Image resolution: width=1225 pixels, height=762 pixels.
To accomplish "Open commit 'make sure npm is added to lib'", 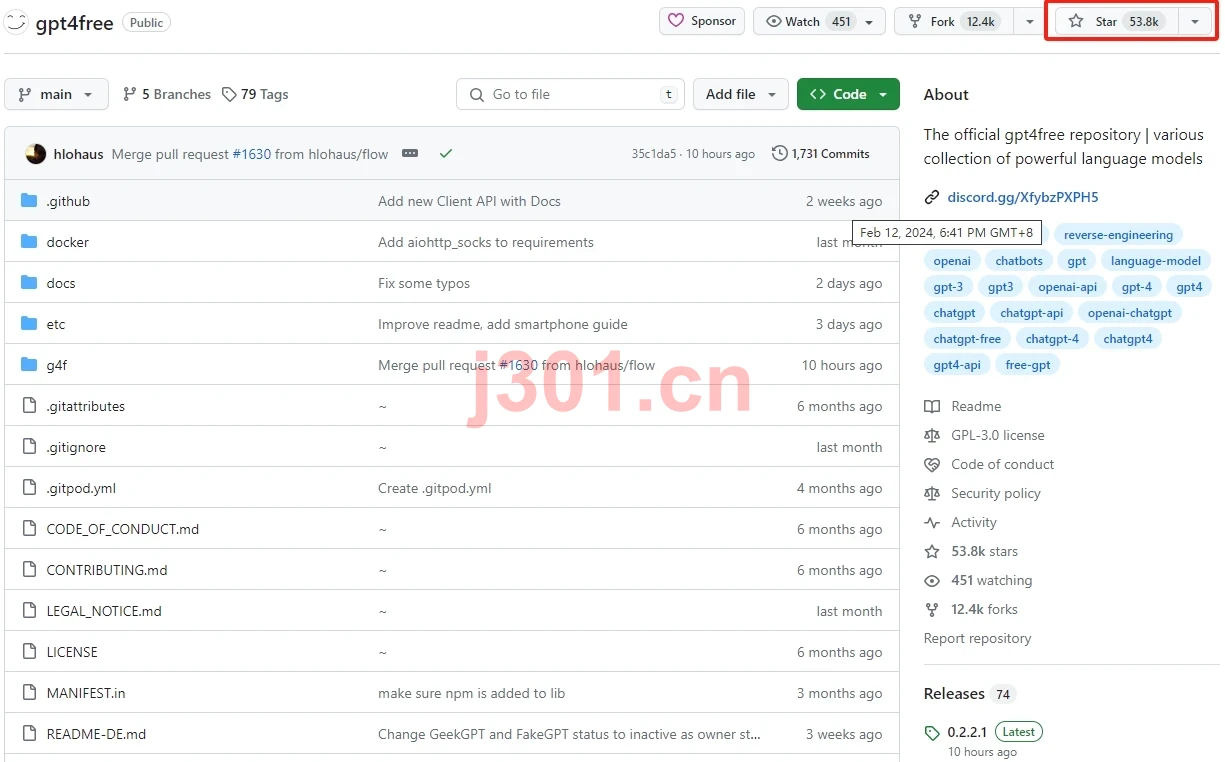I will (471, 693).
